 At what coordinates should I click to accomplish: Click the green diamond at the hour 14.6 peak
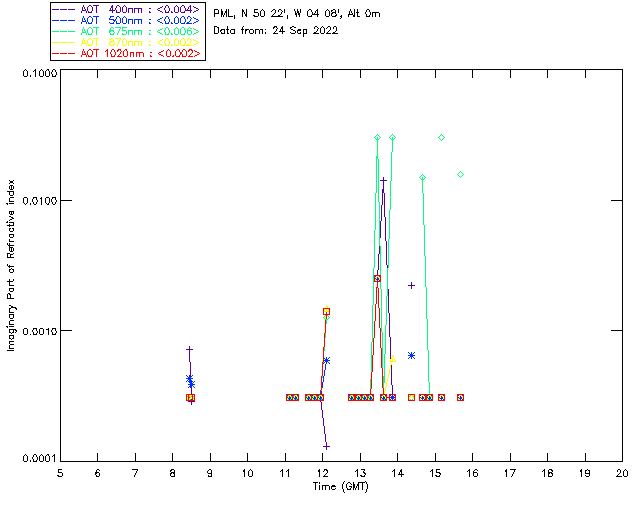coord(422,178)
